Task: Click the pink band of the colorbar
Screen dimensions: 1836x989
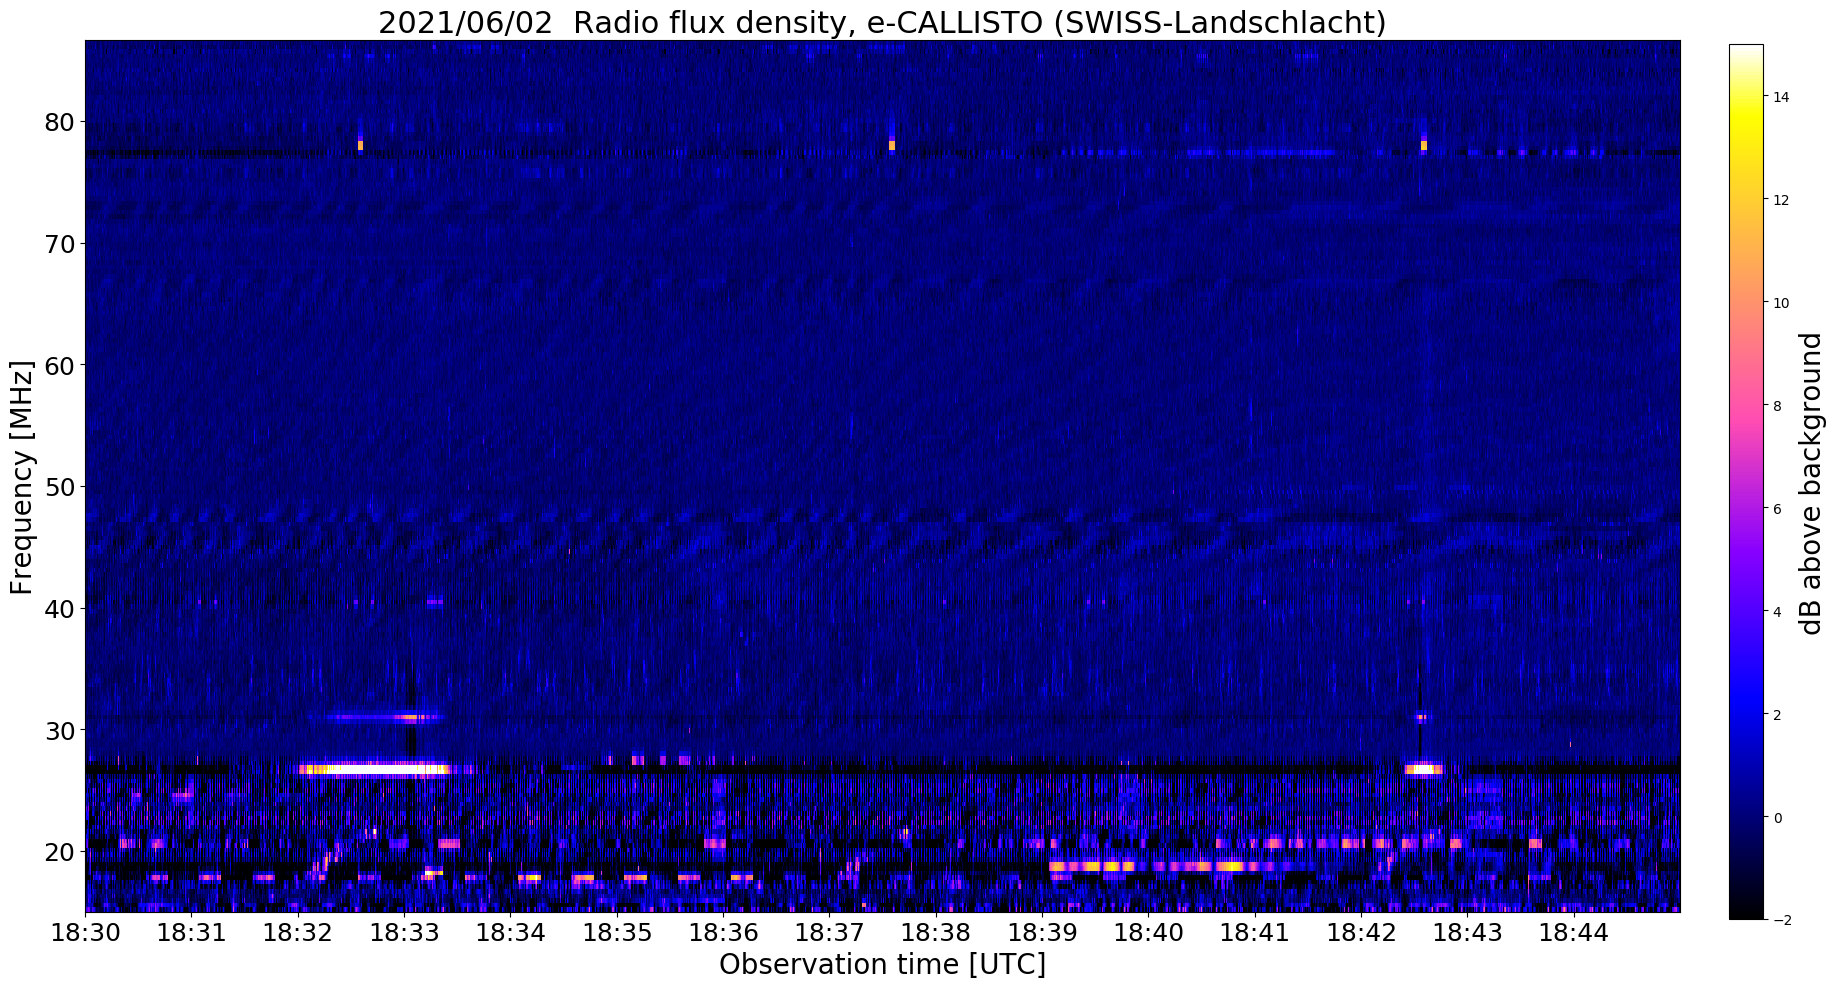Action: point(1746,410)
